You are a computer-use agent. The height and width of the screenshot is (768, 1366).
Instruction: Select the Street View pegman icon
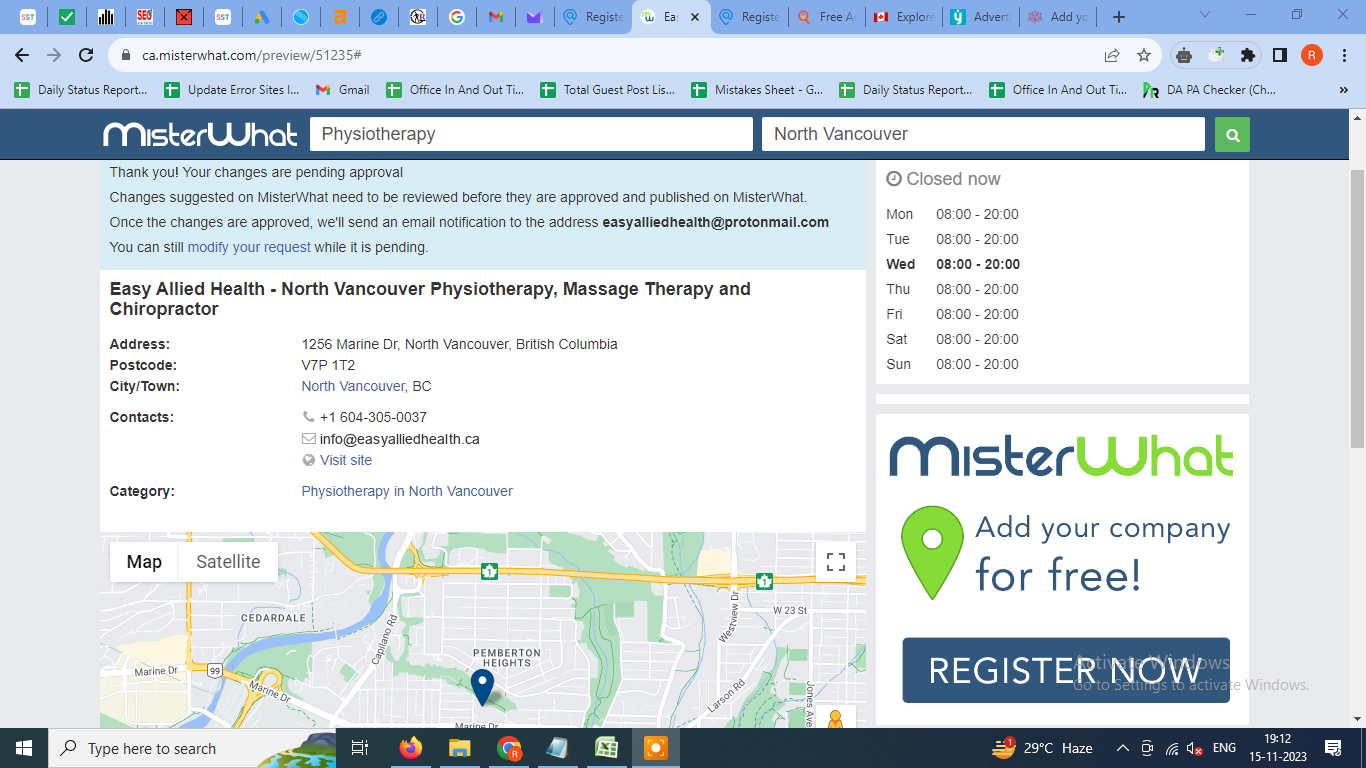(x=836, y=718)
